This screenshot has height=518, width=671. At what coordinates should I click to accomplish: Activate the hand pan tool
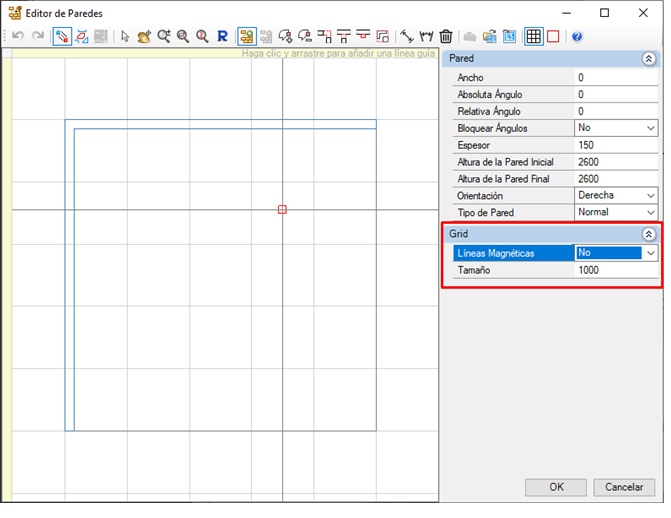pyautogui.click(x=144, y=36)
